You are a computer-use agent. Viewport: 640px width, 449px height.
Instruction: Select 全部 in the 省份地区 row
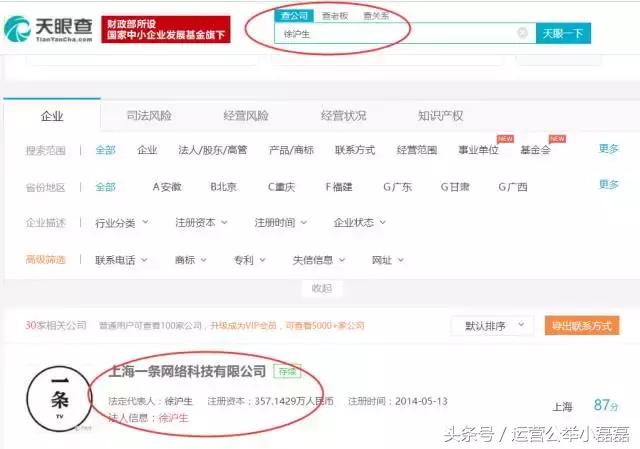point(105,187)
